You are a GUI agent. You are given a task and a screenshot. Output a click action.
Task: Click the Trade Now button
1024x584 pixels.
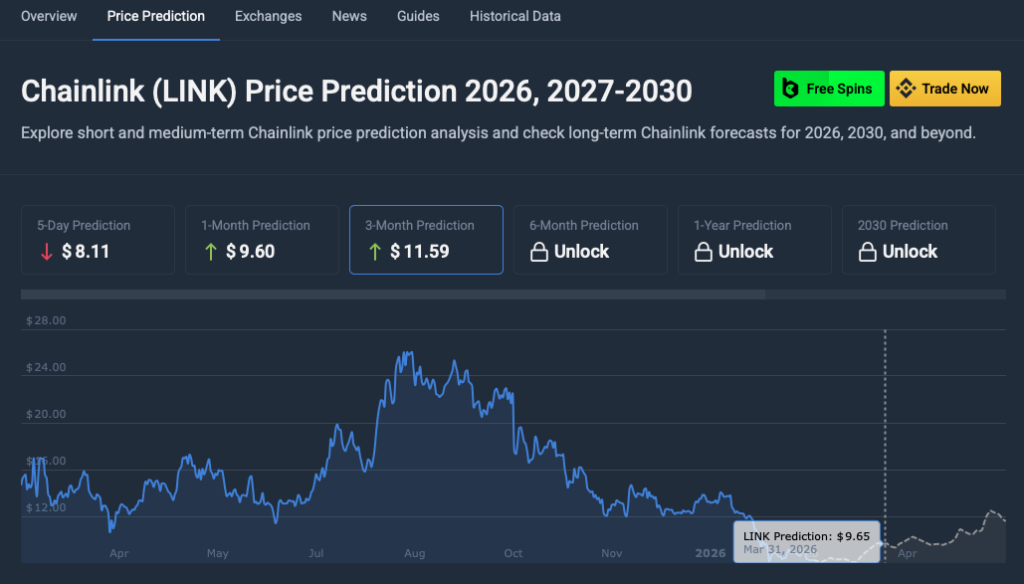(x=945, y=88)
